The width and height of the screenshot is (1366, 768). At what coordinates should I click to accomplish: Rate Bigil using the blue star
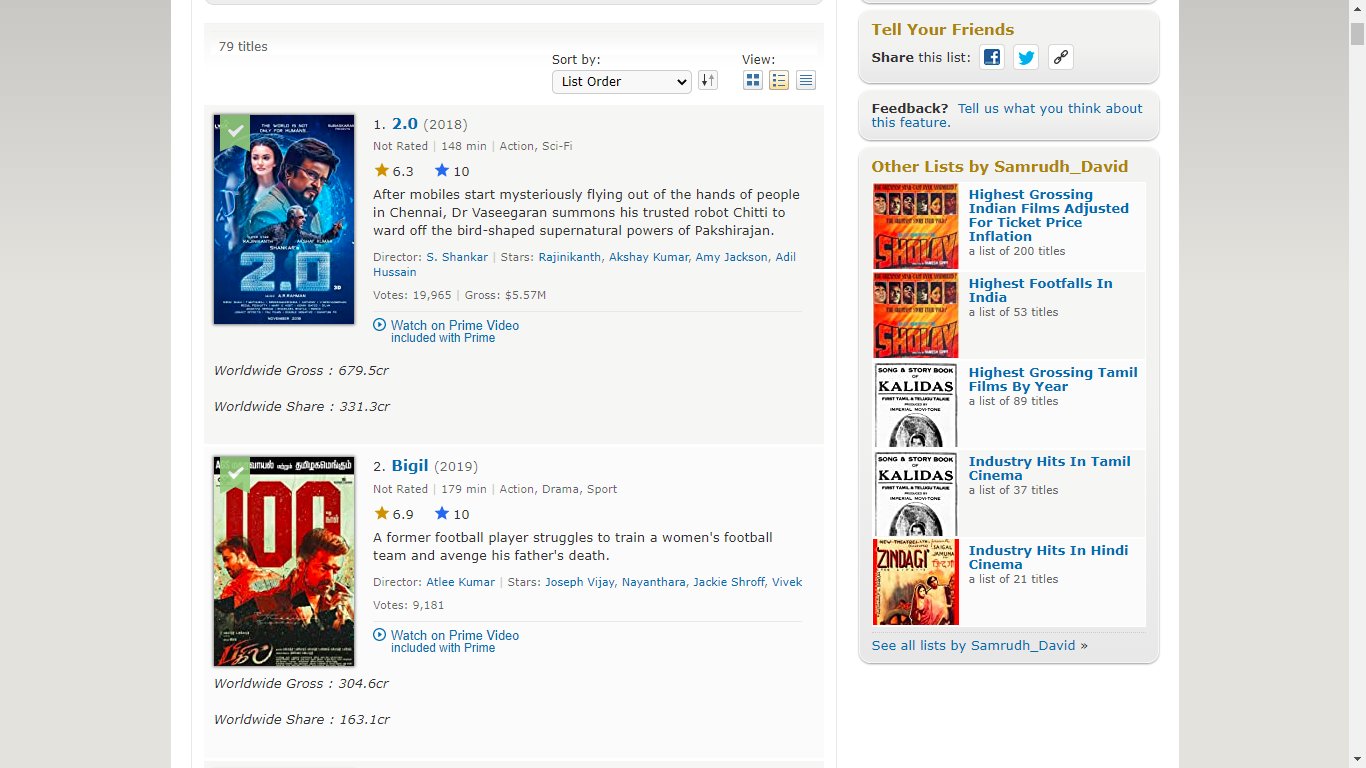442,514
